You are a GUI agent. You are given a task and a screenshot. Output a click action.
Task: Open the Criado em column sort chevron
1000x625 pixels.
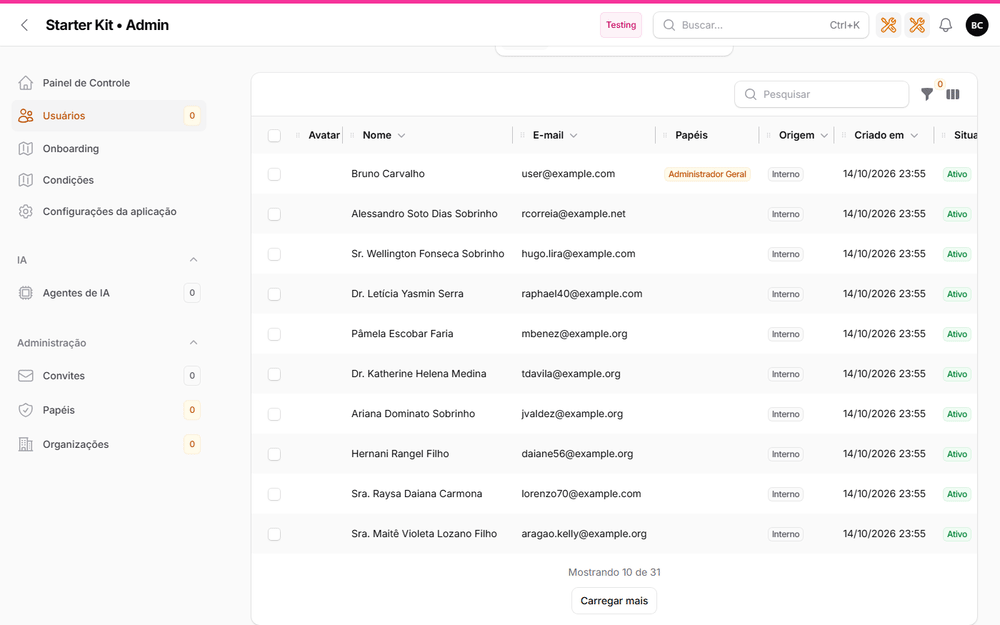(914, 135)
